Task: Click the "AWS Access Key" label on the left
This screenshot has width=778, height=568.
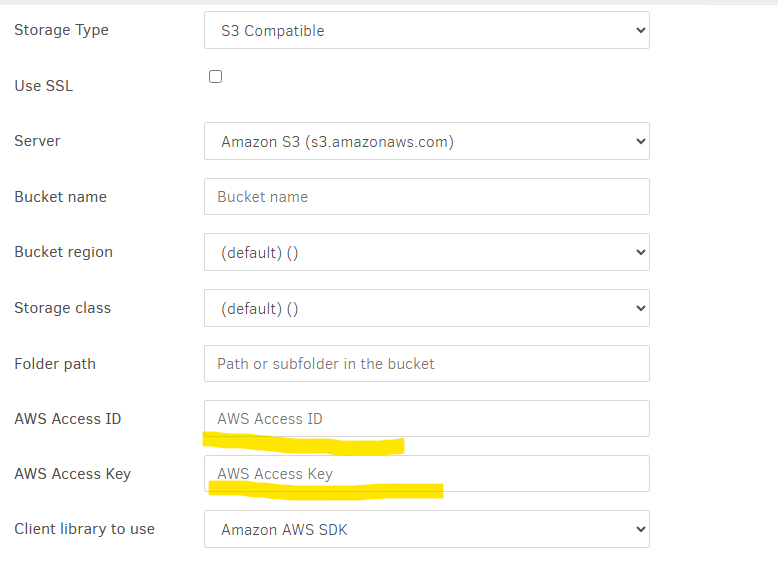Action: click(x=72, y=474)
